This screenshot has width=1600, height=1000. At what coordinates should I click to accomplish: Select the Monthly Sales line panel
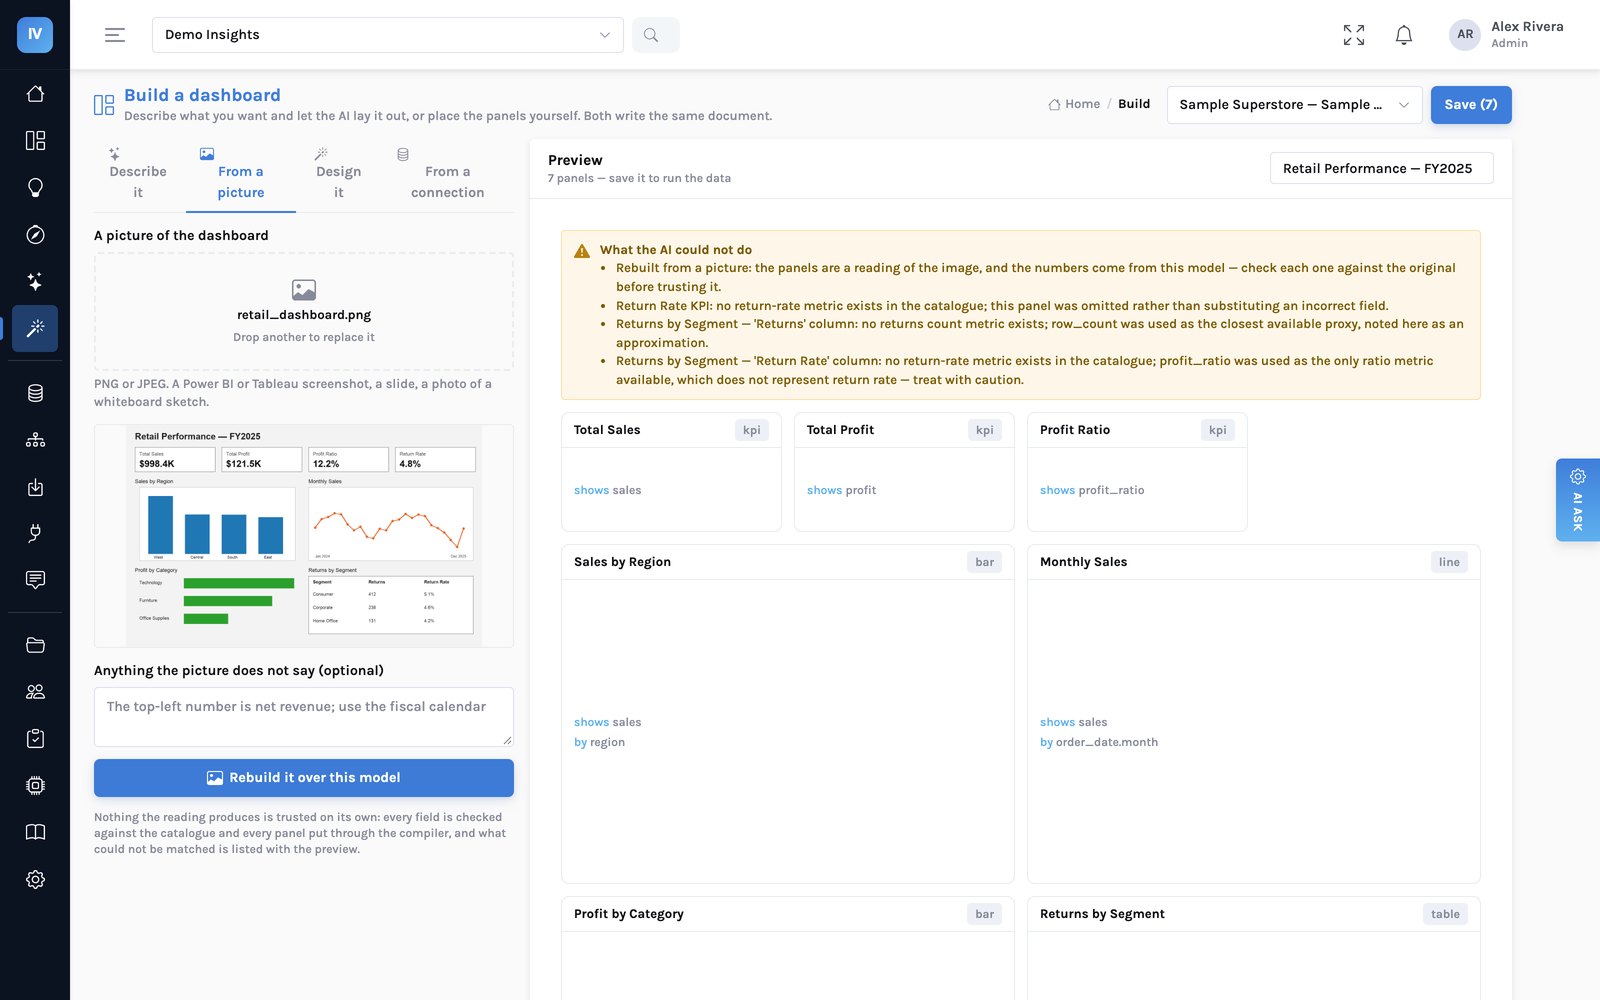point(1254,714)
